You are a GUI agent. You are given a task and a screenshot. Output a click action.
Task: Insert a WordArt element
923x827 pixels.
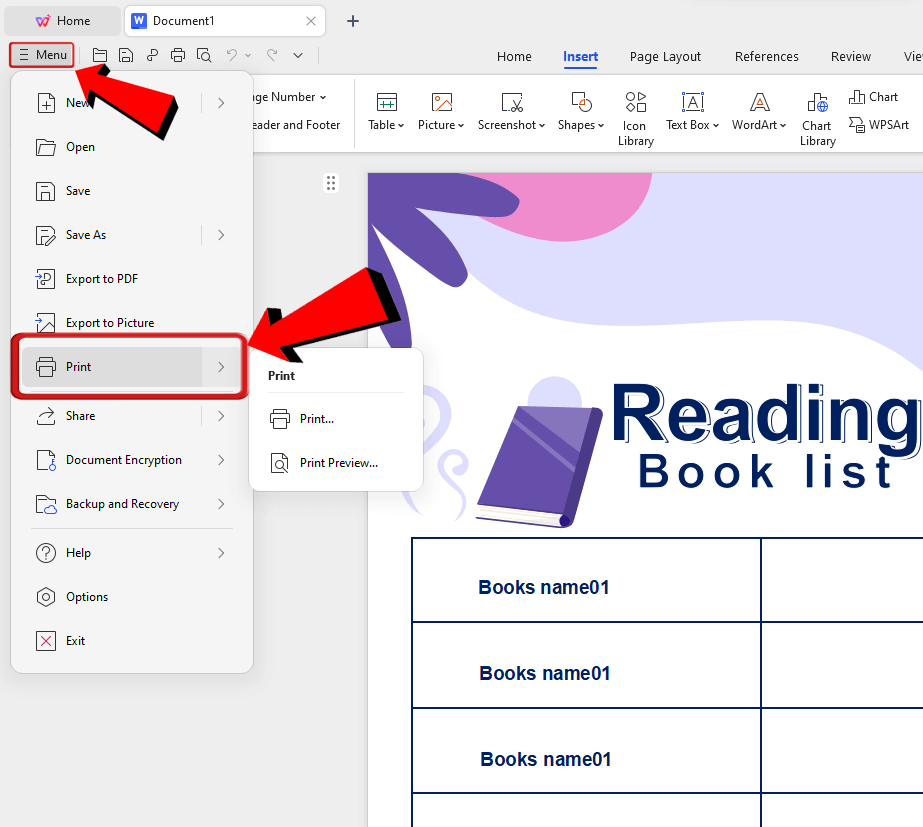point(758,112)
